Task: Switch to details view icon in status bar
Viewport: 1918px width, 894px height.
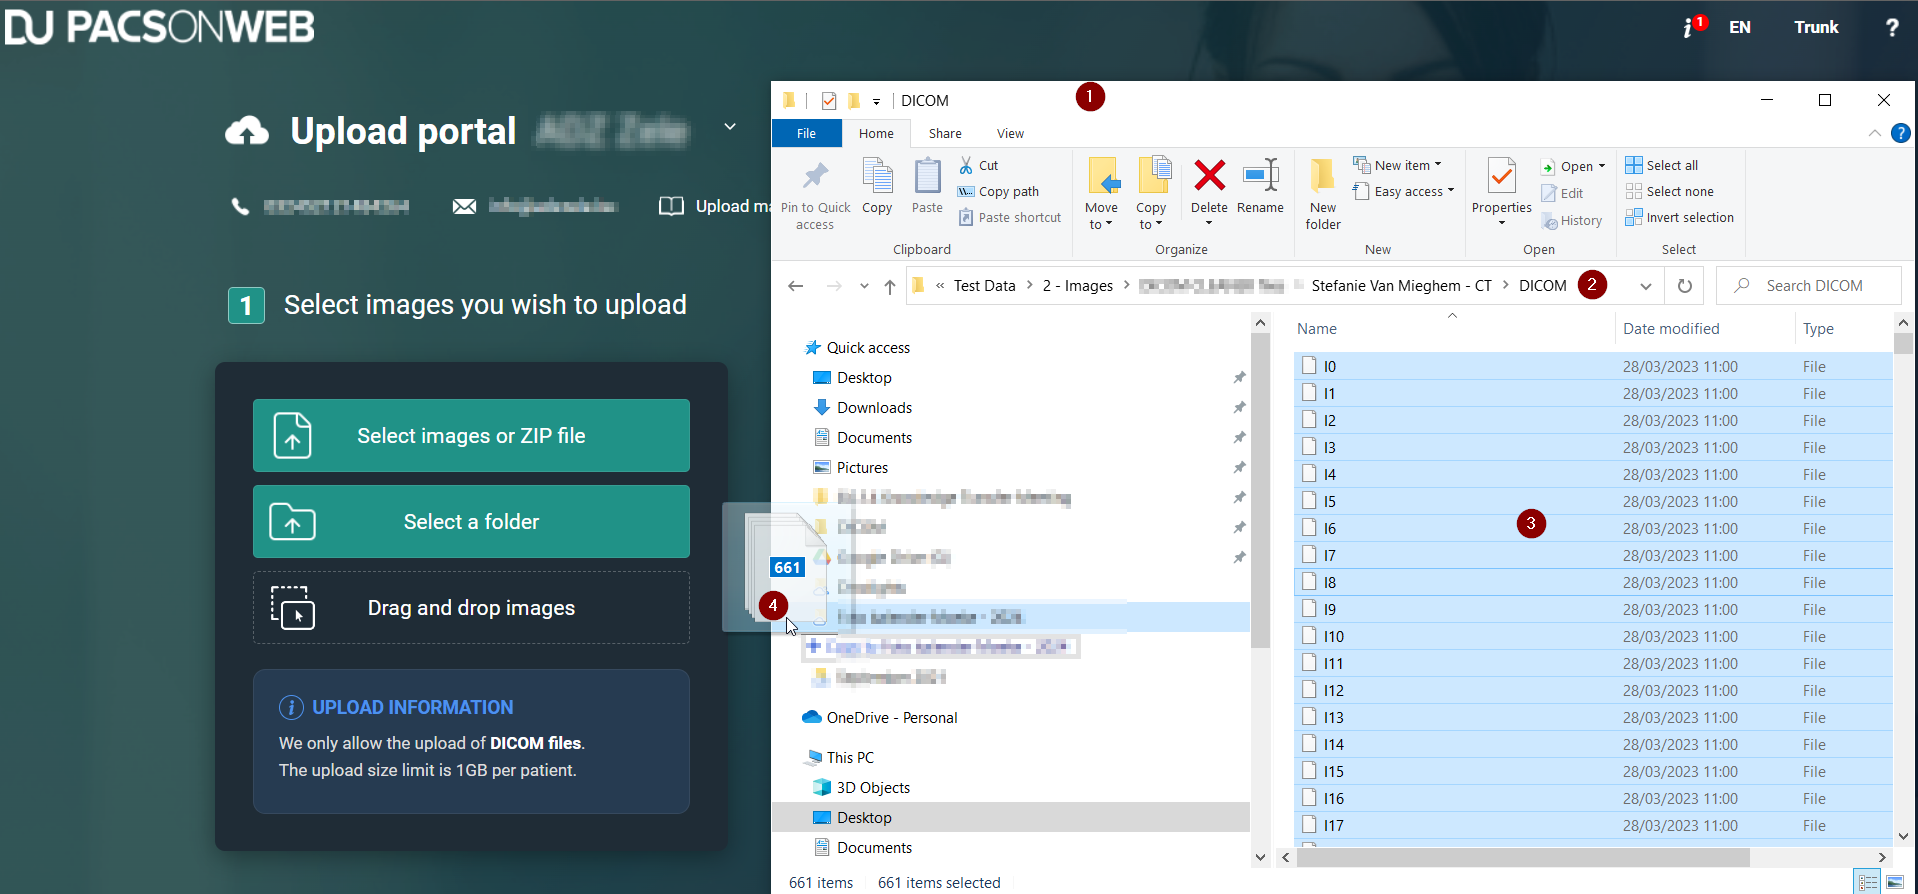Action: tap(1867, 882)
